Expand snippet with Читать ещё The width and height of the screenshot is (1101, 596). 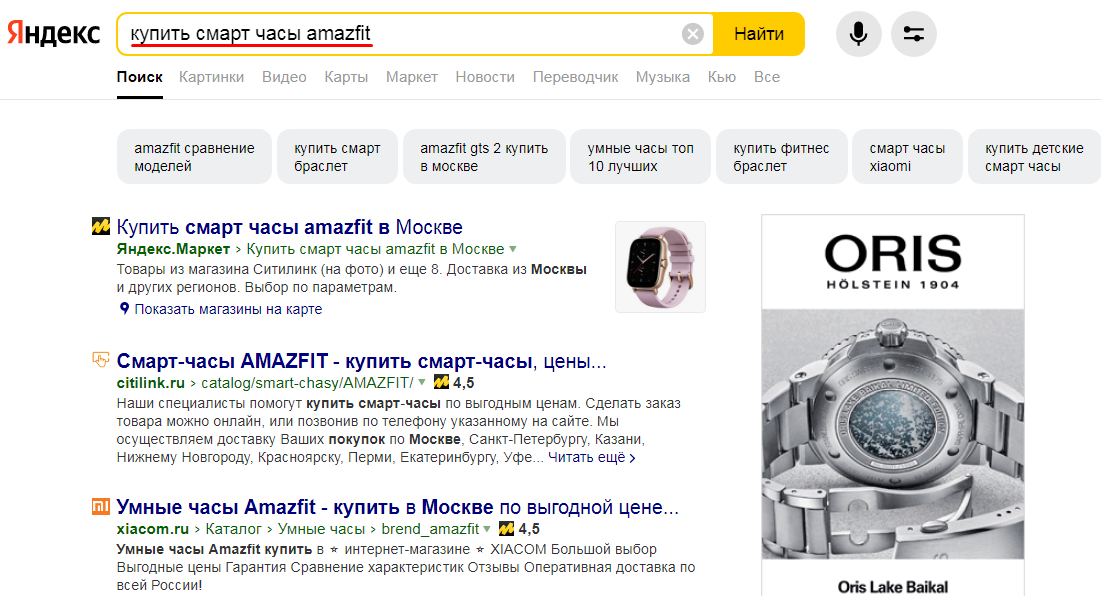coord(591,457)
